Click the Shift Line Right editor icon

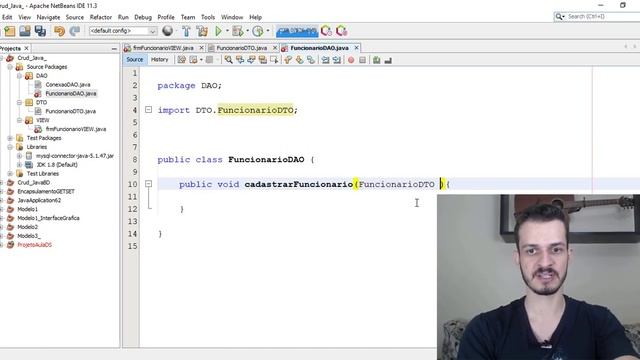[337, 60]
